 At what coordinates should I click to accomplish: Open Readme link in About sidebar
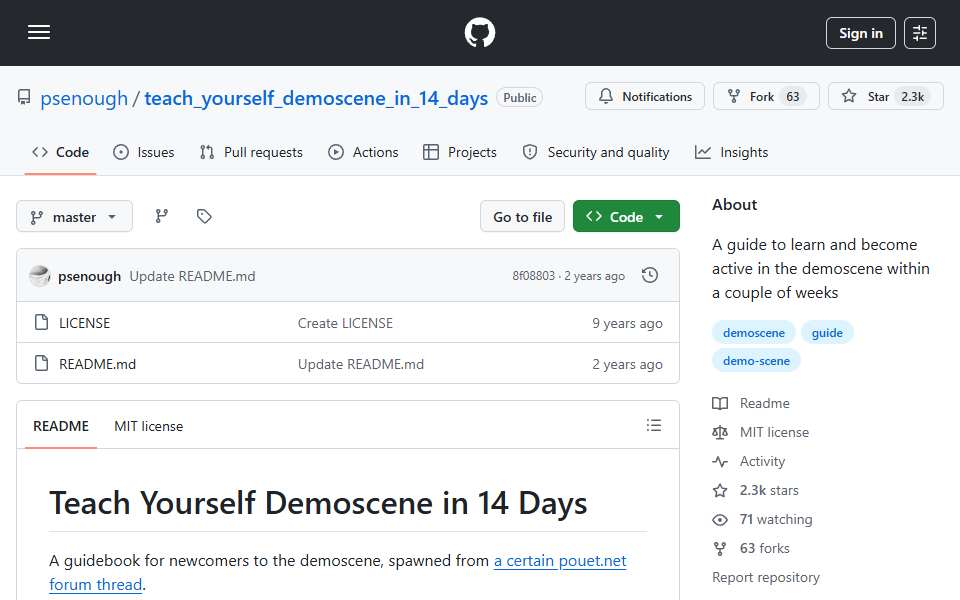pyautogui.click(x=765, y=403)
